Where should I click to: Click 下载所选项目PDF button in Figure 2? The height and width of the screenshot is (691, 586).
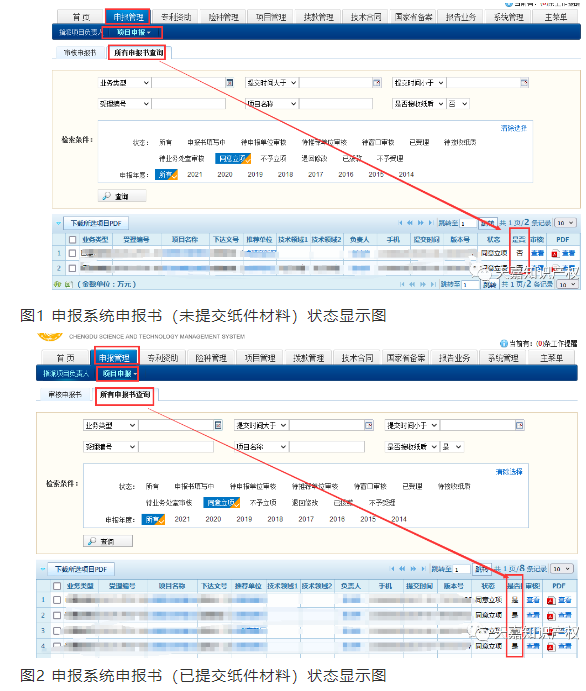(81, 569)
